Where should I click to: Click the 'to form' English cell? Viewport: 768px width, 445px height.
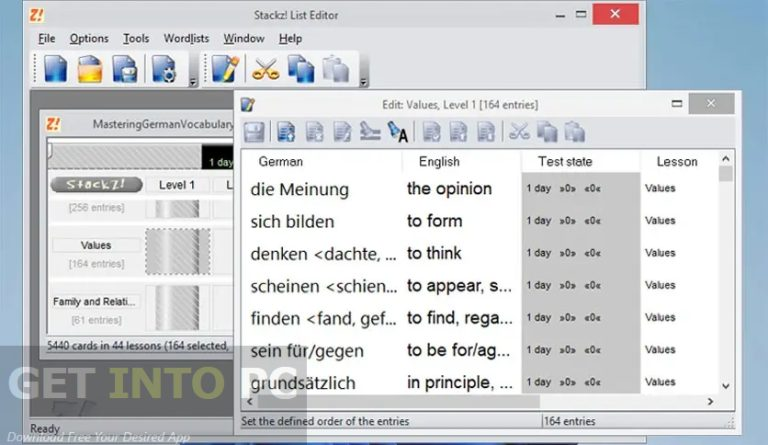click(434, 221)
